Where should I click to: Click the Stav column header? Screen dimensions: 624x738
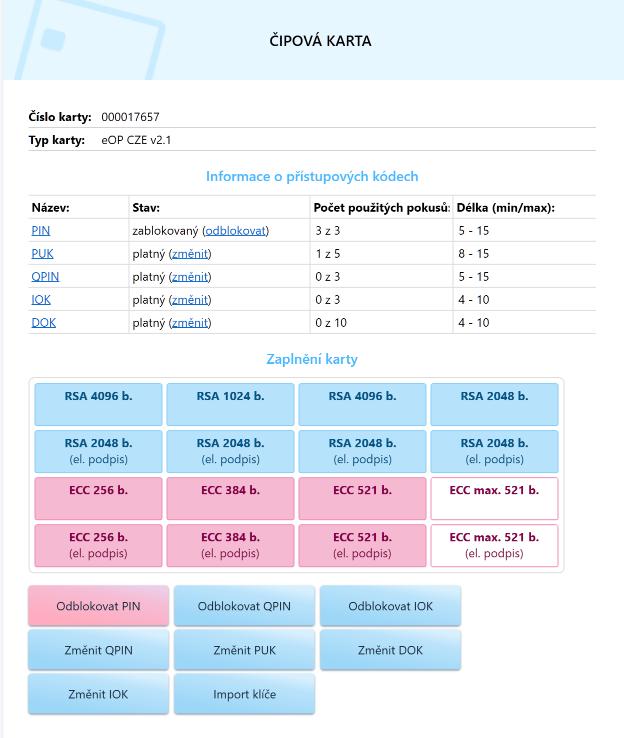146,208
